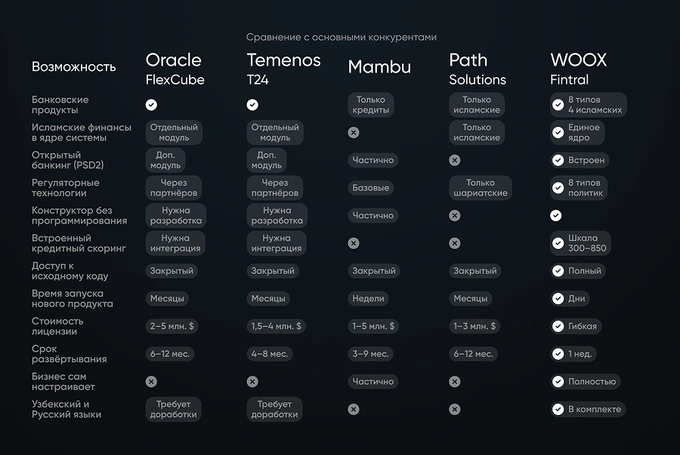
Task: Click Path Solutions' X icon for Открытый банкинг
Action: 455,159
